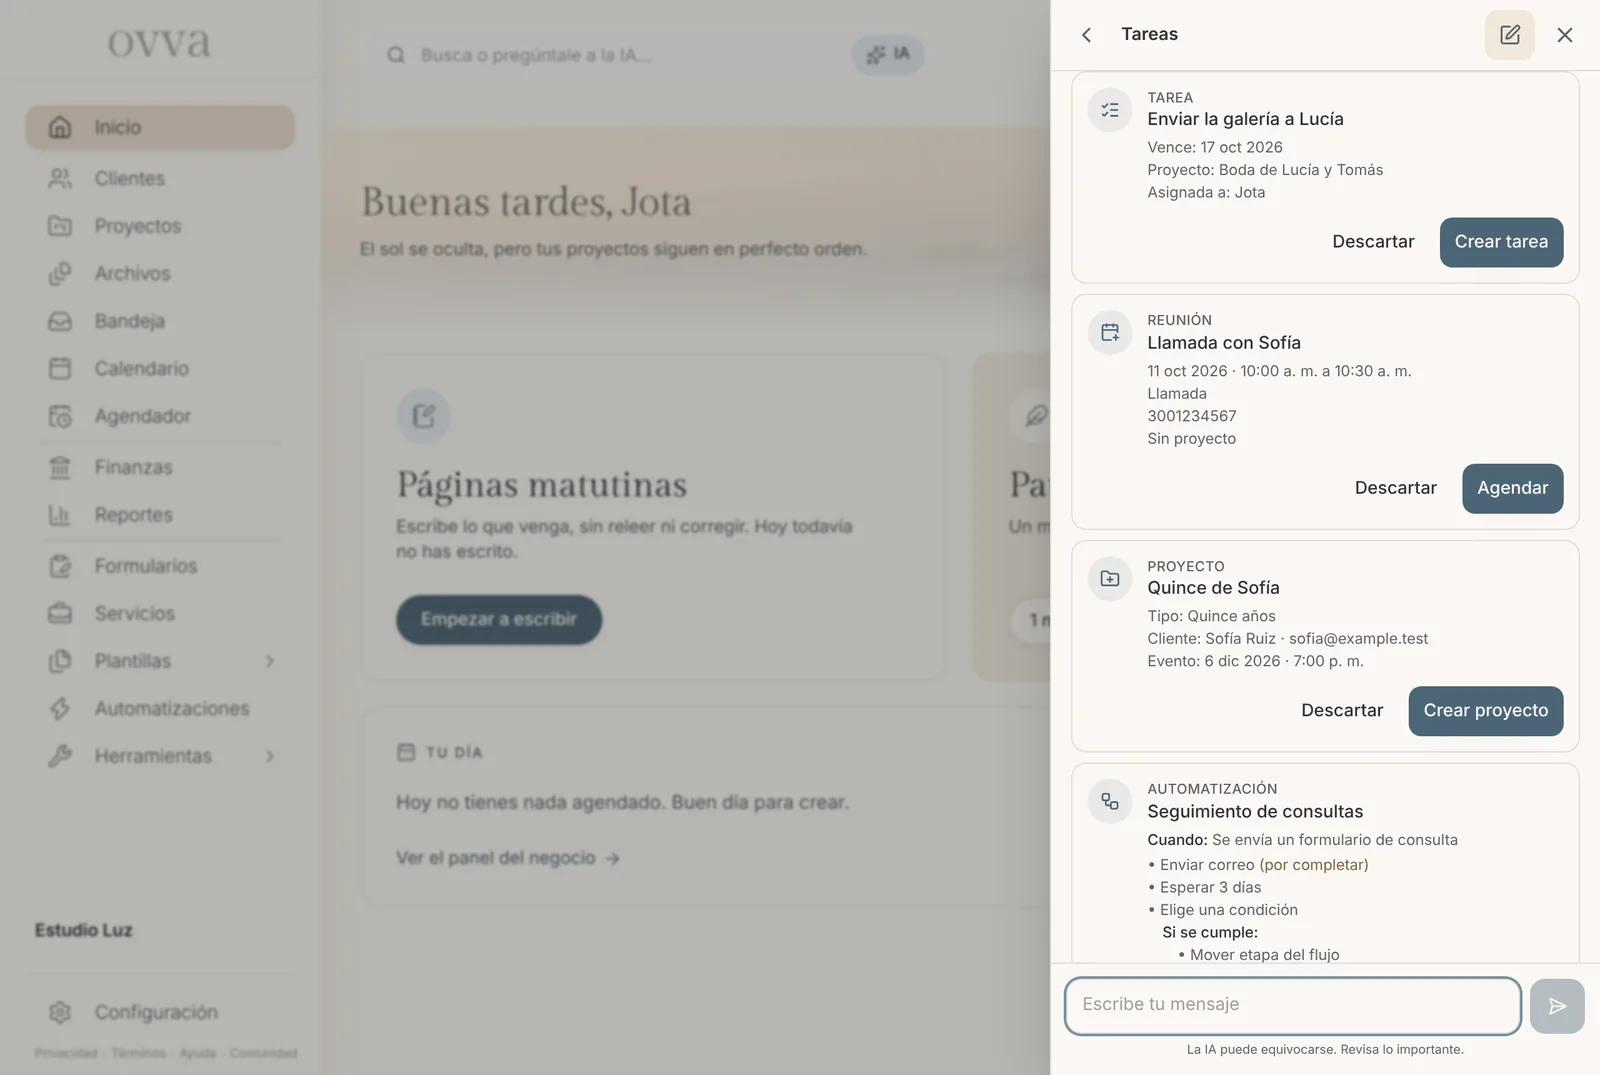Click the Calendario sidebar icon
The height and width of the screenshot is (1075, 1600).
point(60,368)
